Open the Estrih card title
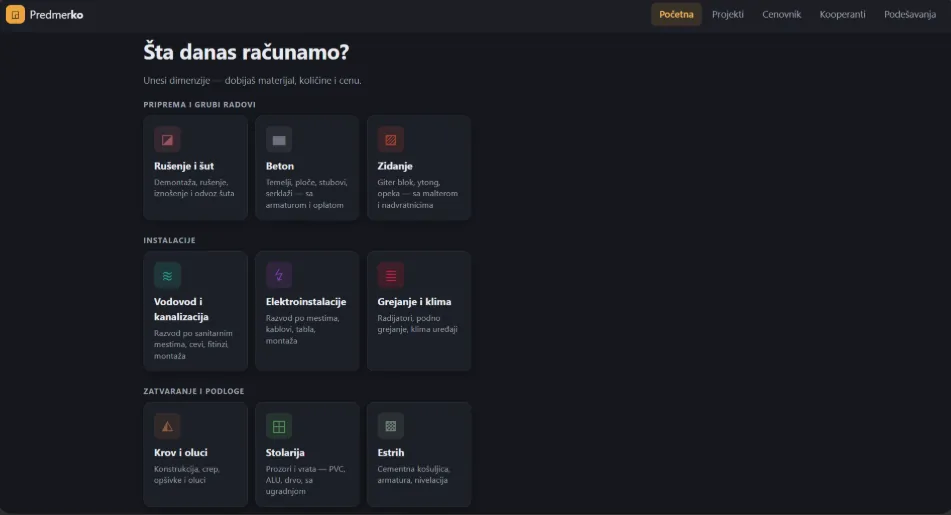Image resolution: width=951 pixels, height=515 pixels. 391,453
